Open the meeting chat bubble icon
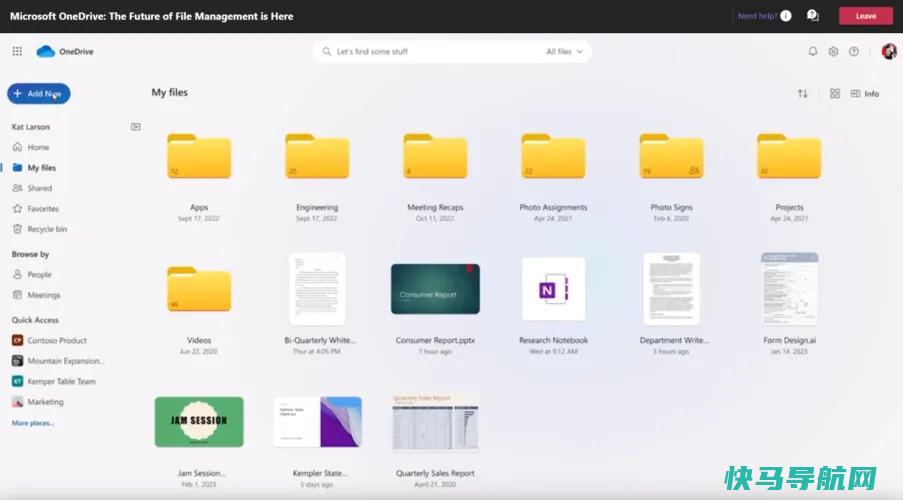The width and height of the screenshot is (903, 500). coord(813,16)
